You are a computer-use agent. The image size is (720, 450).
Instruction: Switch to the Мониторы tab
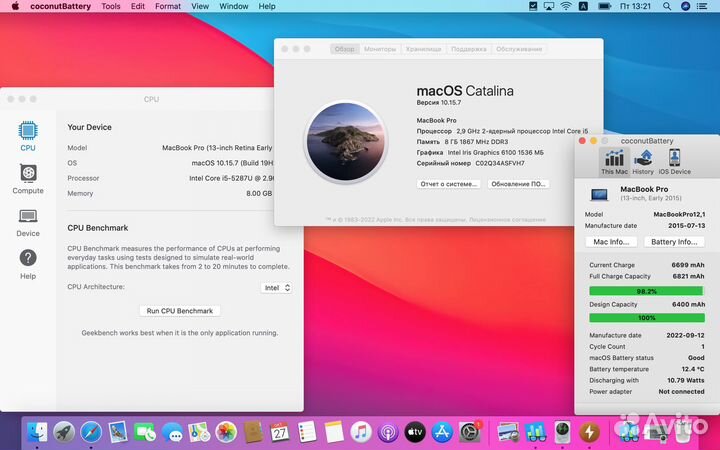[x=380, y=49]
